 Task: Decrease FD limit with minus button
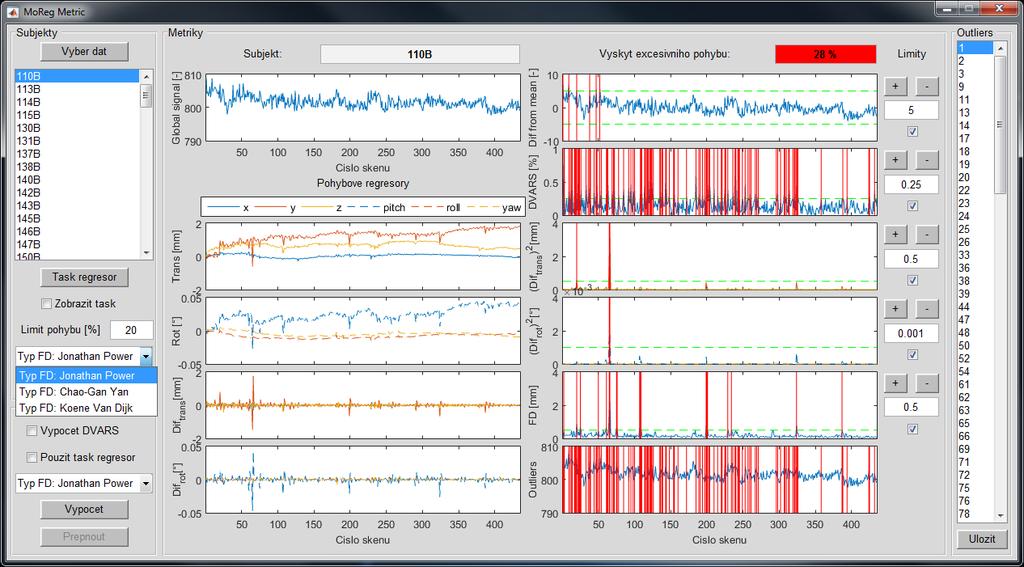pyautogui.click(x=927, y=383)
